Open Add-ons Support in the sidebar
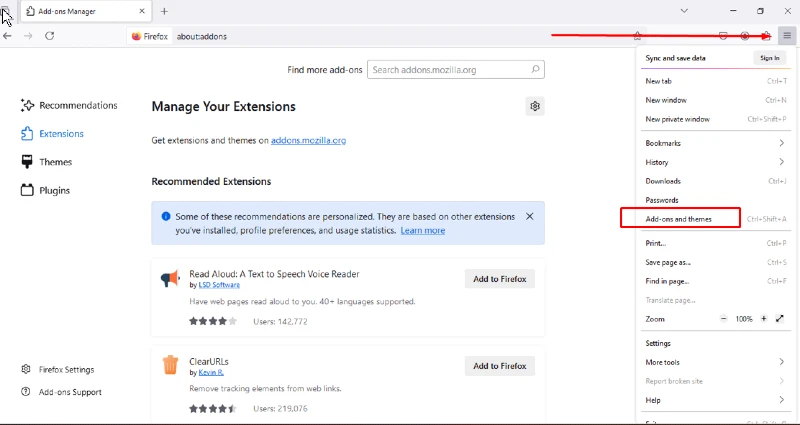The width and height of the screenshot is (800, 425). coord(61,392)
